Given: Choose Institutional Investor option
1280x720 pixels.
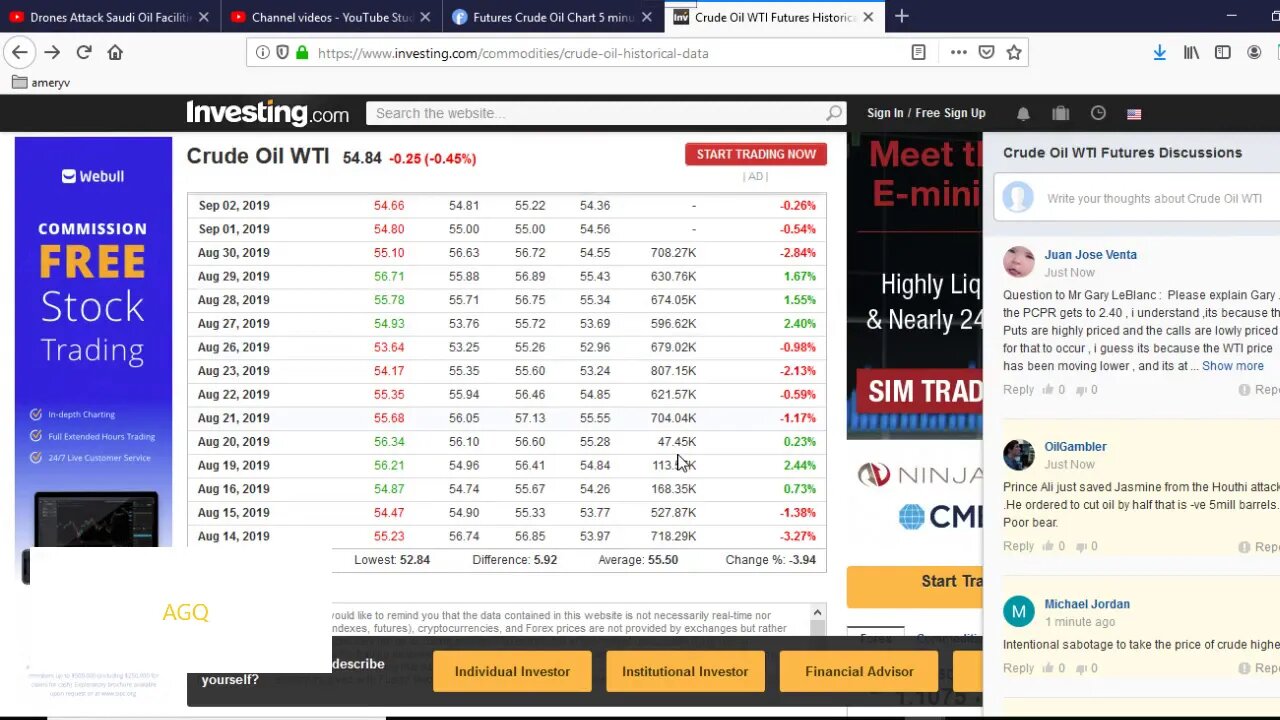Looking at the screenshot, I should click(685, 671).
